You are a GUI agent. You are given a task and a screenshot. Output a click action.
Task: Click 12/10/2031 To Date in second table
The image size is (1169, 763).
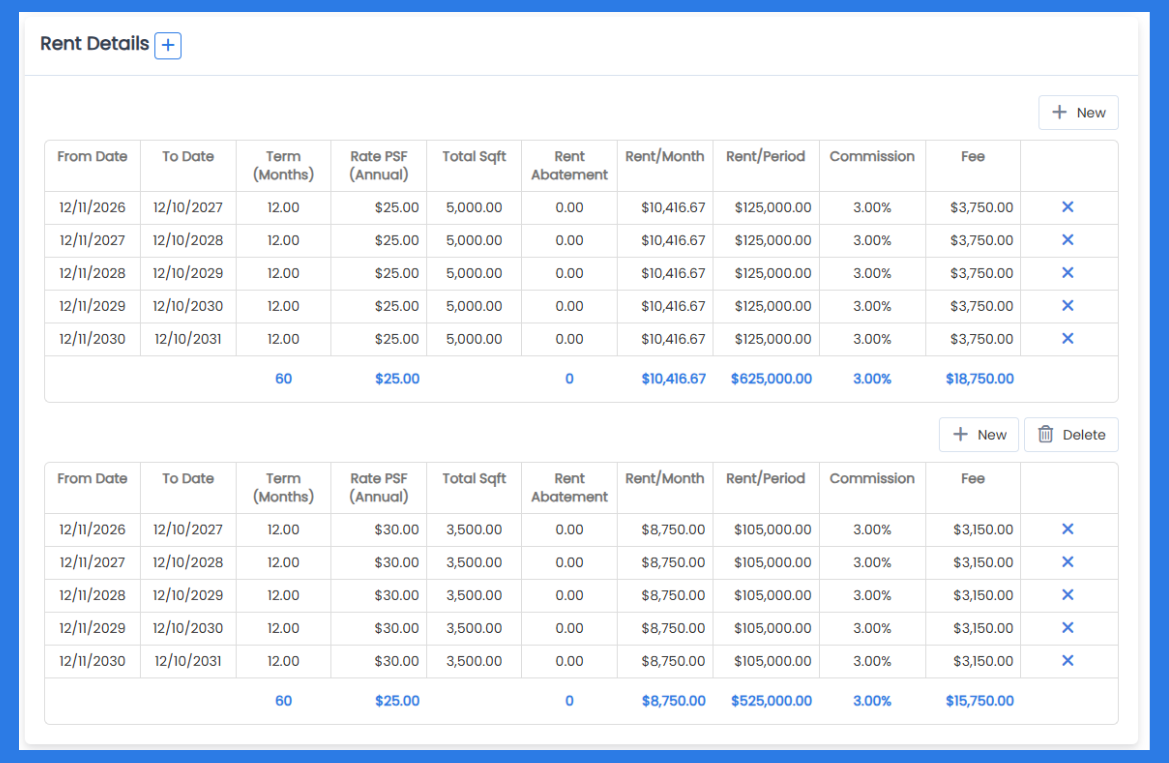coord(188,661)
